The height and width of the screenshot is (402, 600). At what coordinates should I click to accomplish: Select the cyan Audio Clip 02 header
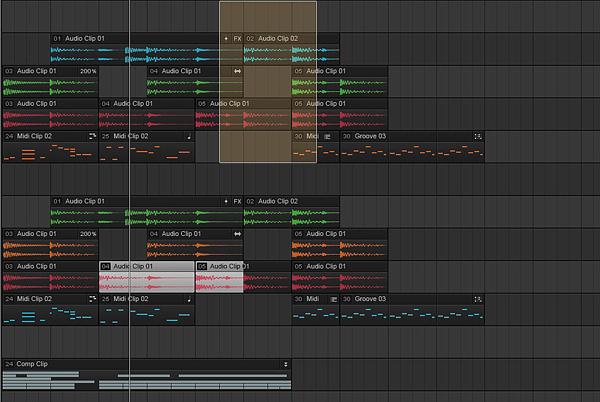pyautogui.click(x=290, y=38)
